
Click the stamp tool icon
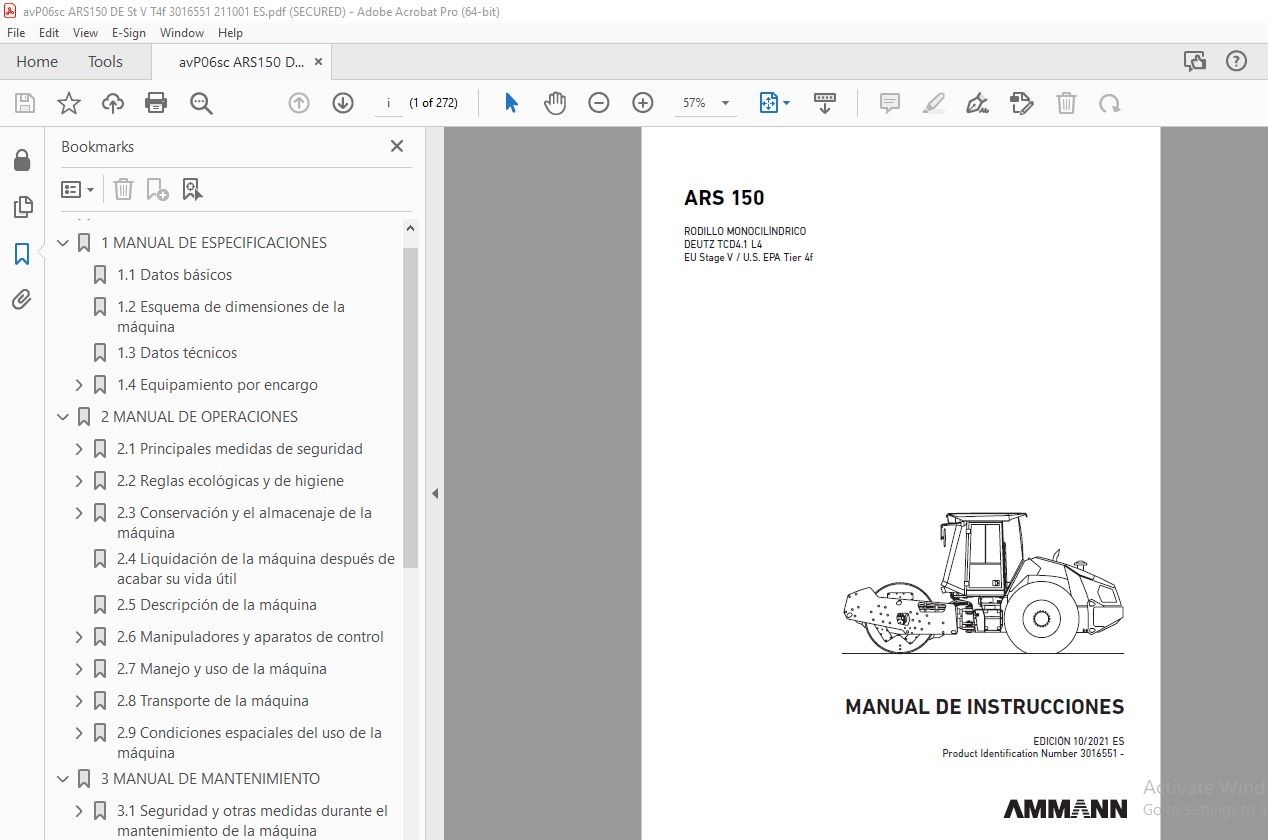[x=1022, y=103]
